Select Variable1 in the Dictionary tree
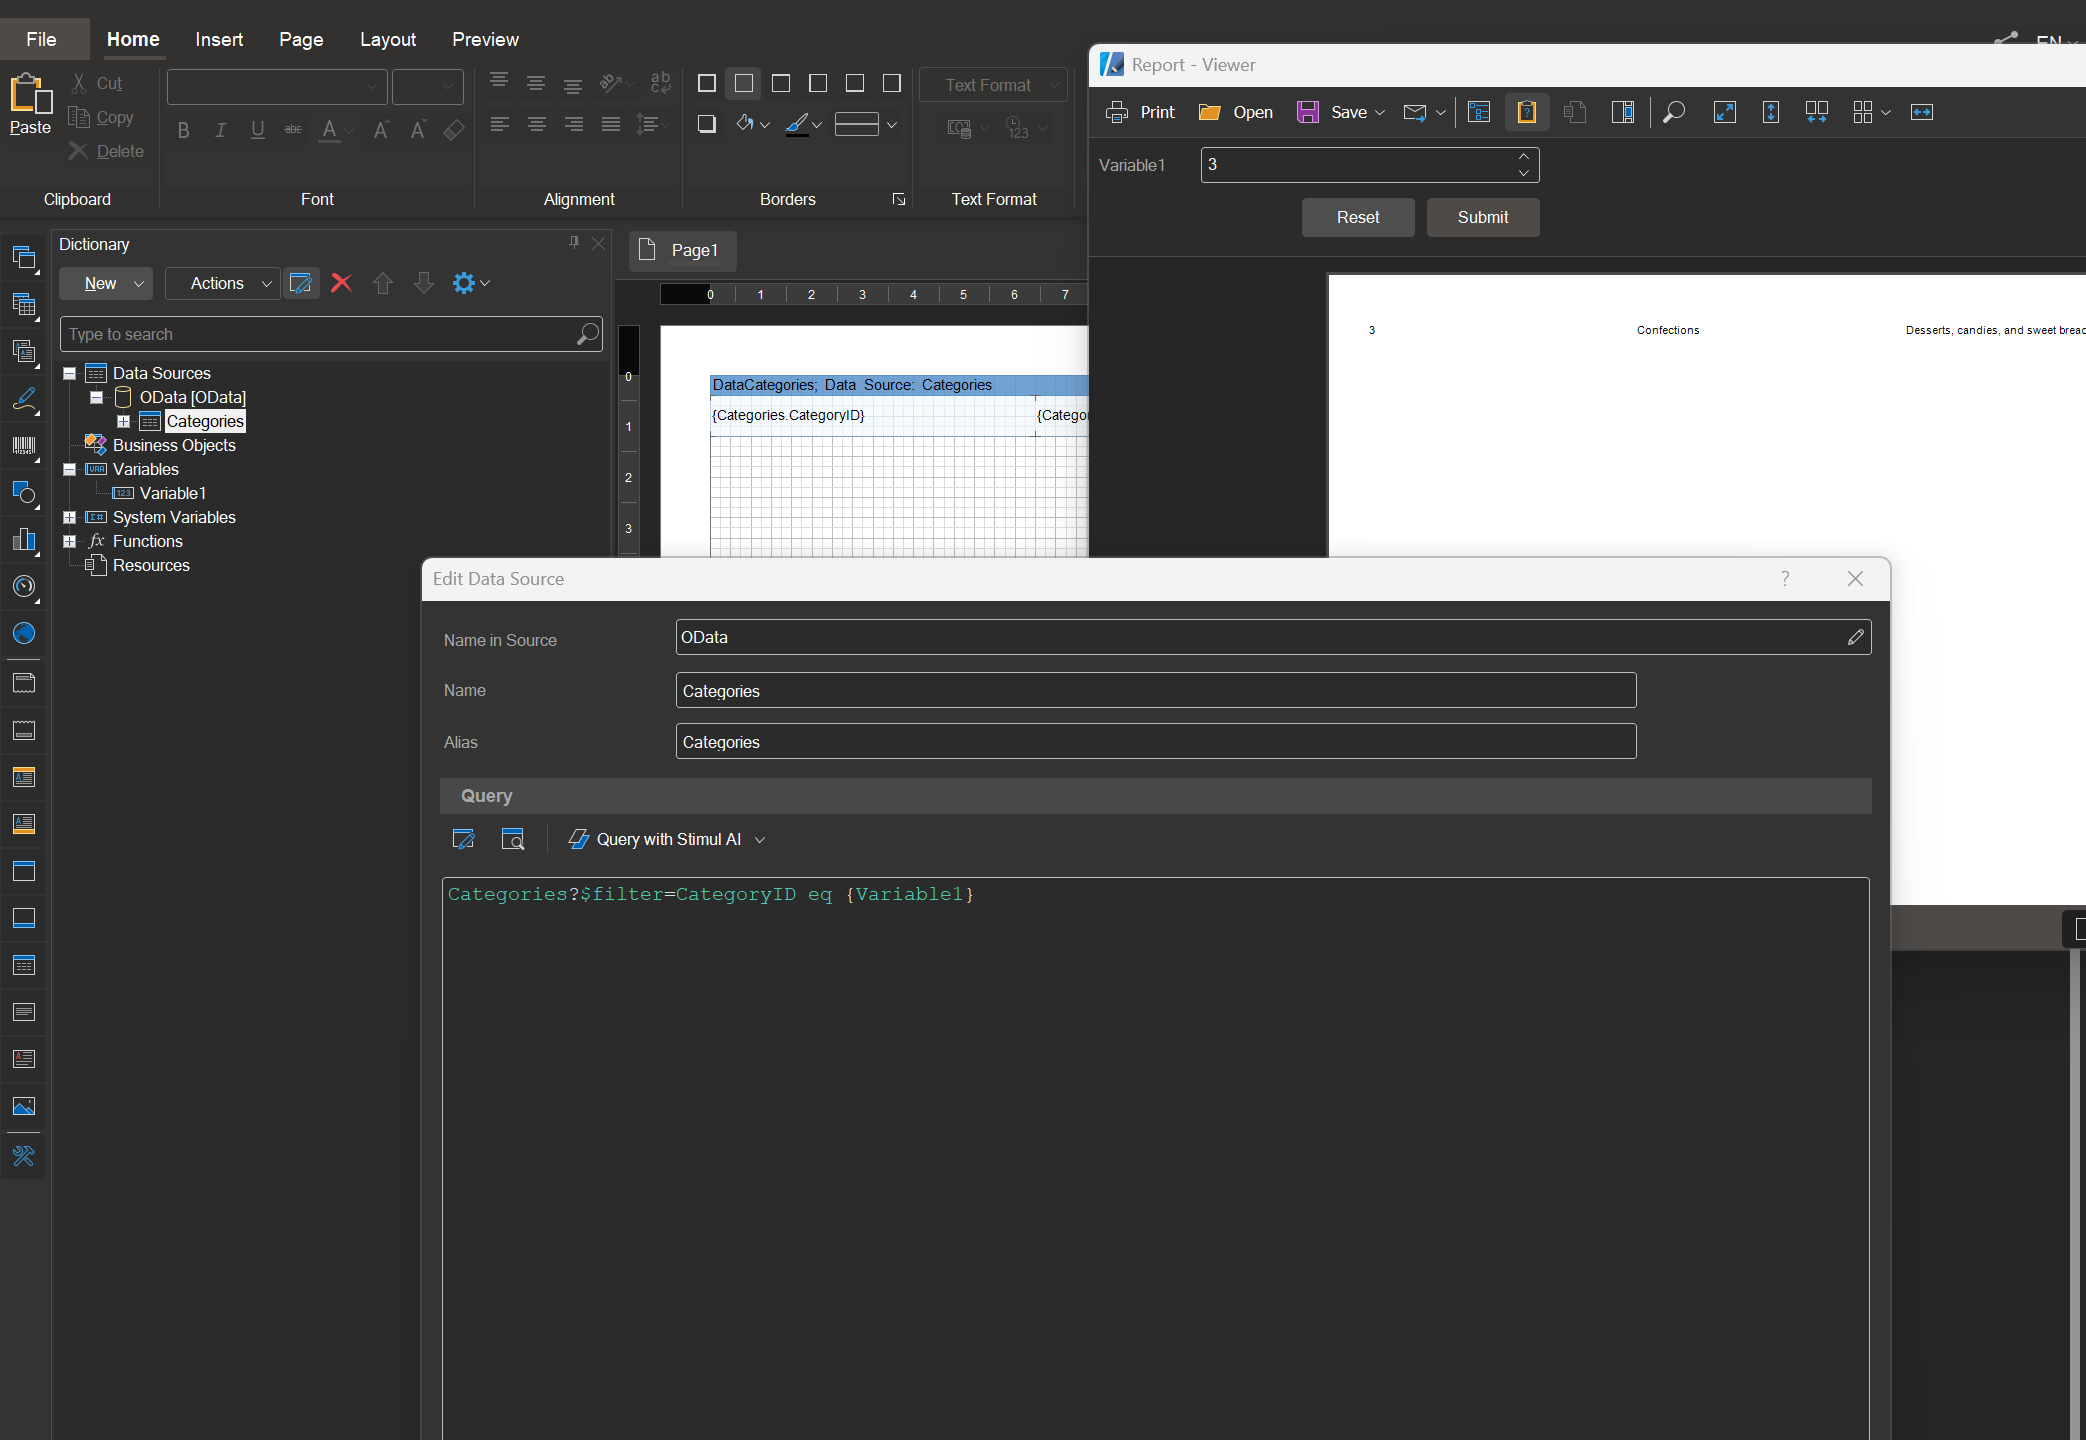The image size is (2086, 1440). 173,493
